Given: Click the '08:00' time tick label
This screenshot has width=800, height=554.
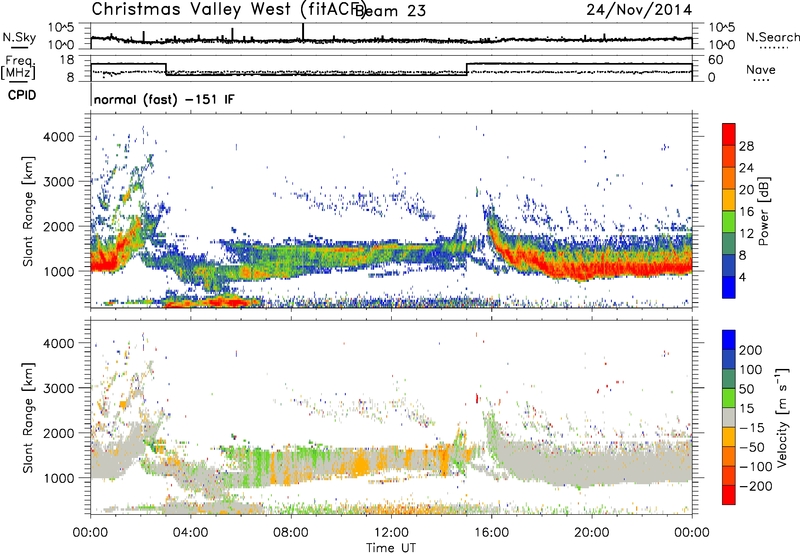Looking at the screenshot, I should click(291, 533).
